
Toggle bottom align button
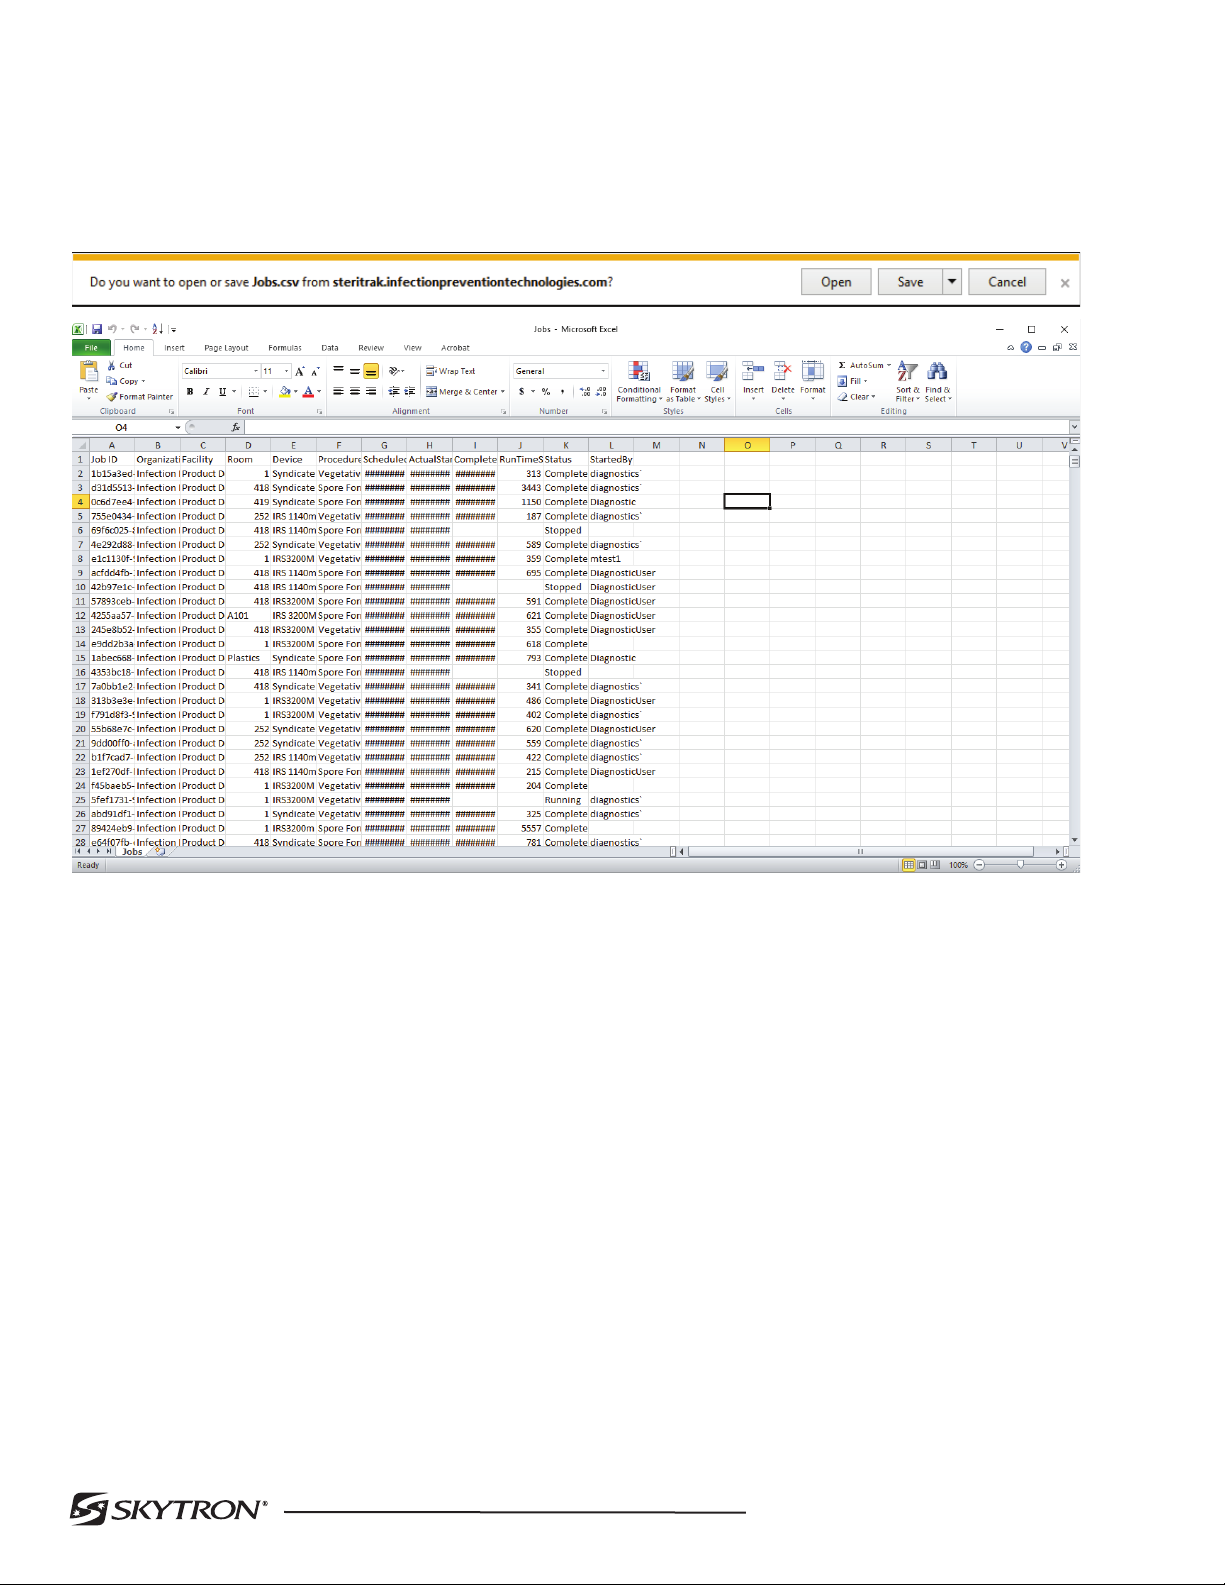pos(371,371)
